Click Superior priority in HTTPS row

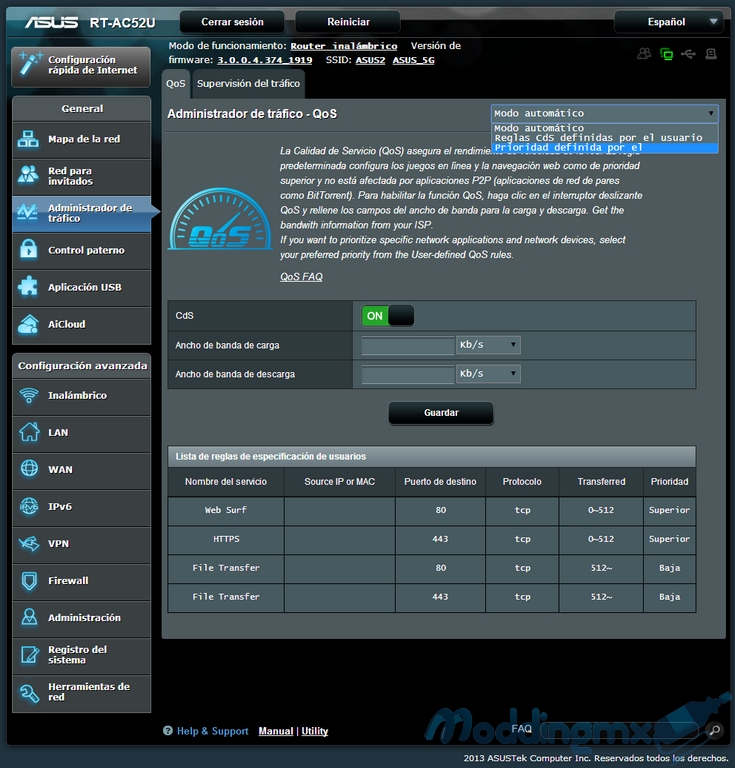[669, 539]
